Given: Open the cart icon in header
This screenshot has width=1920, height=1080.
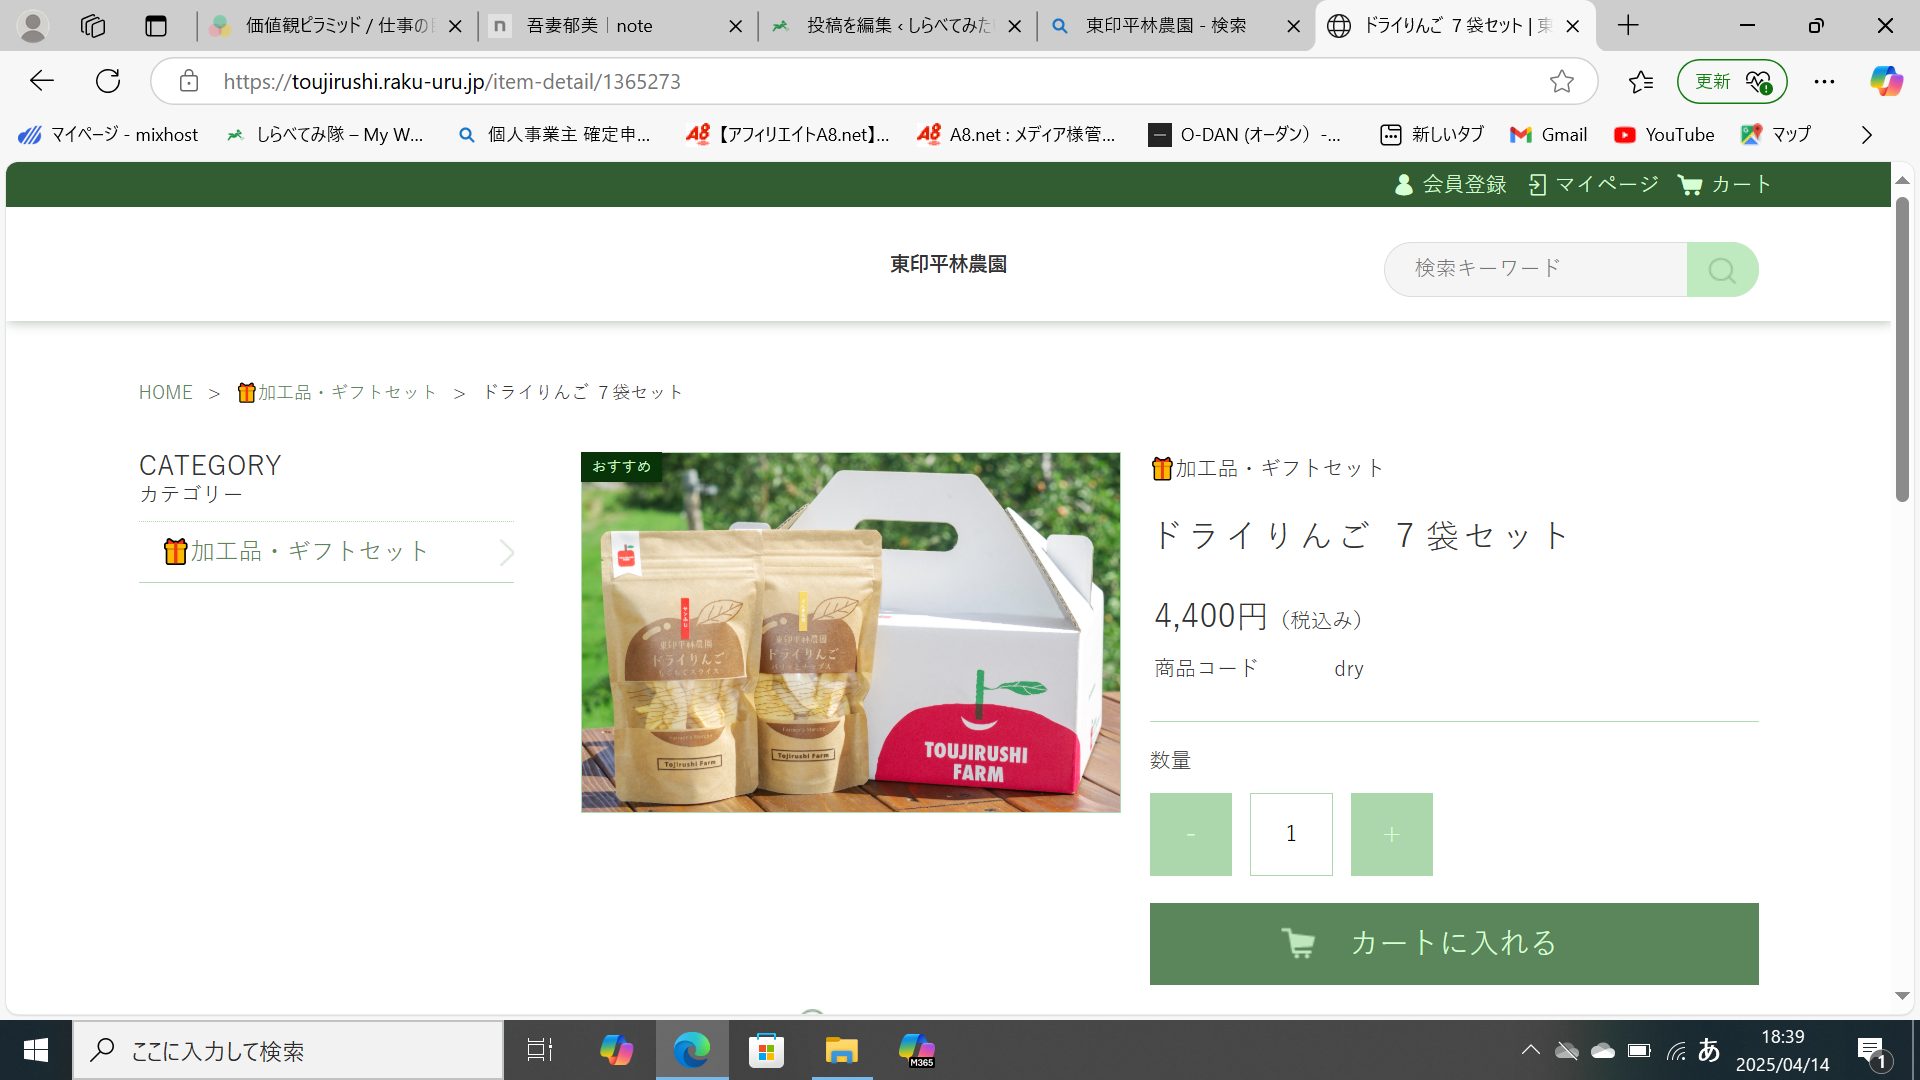Looking at the screenshot, I should 1690,185.
